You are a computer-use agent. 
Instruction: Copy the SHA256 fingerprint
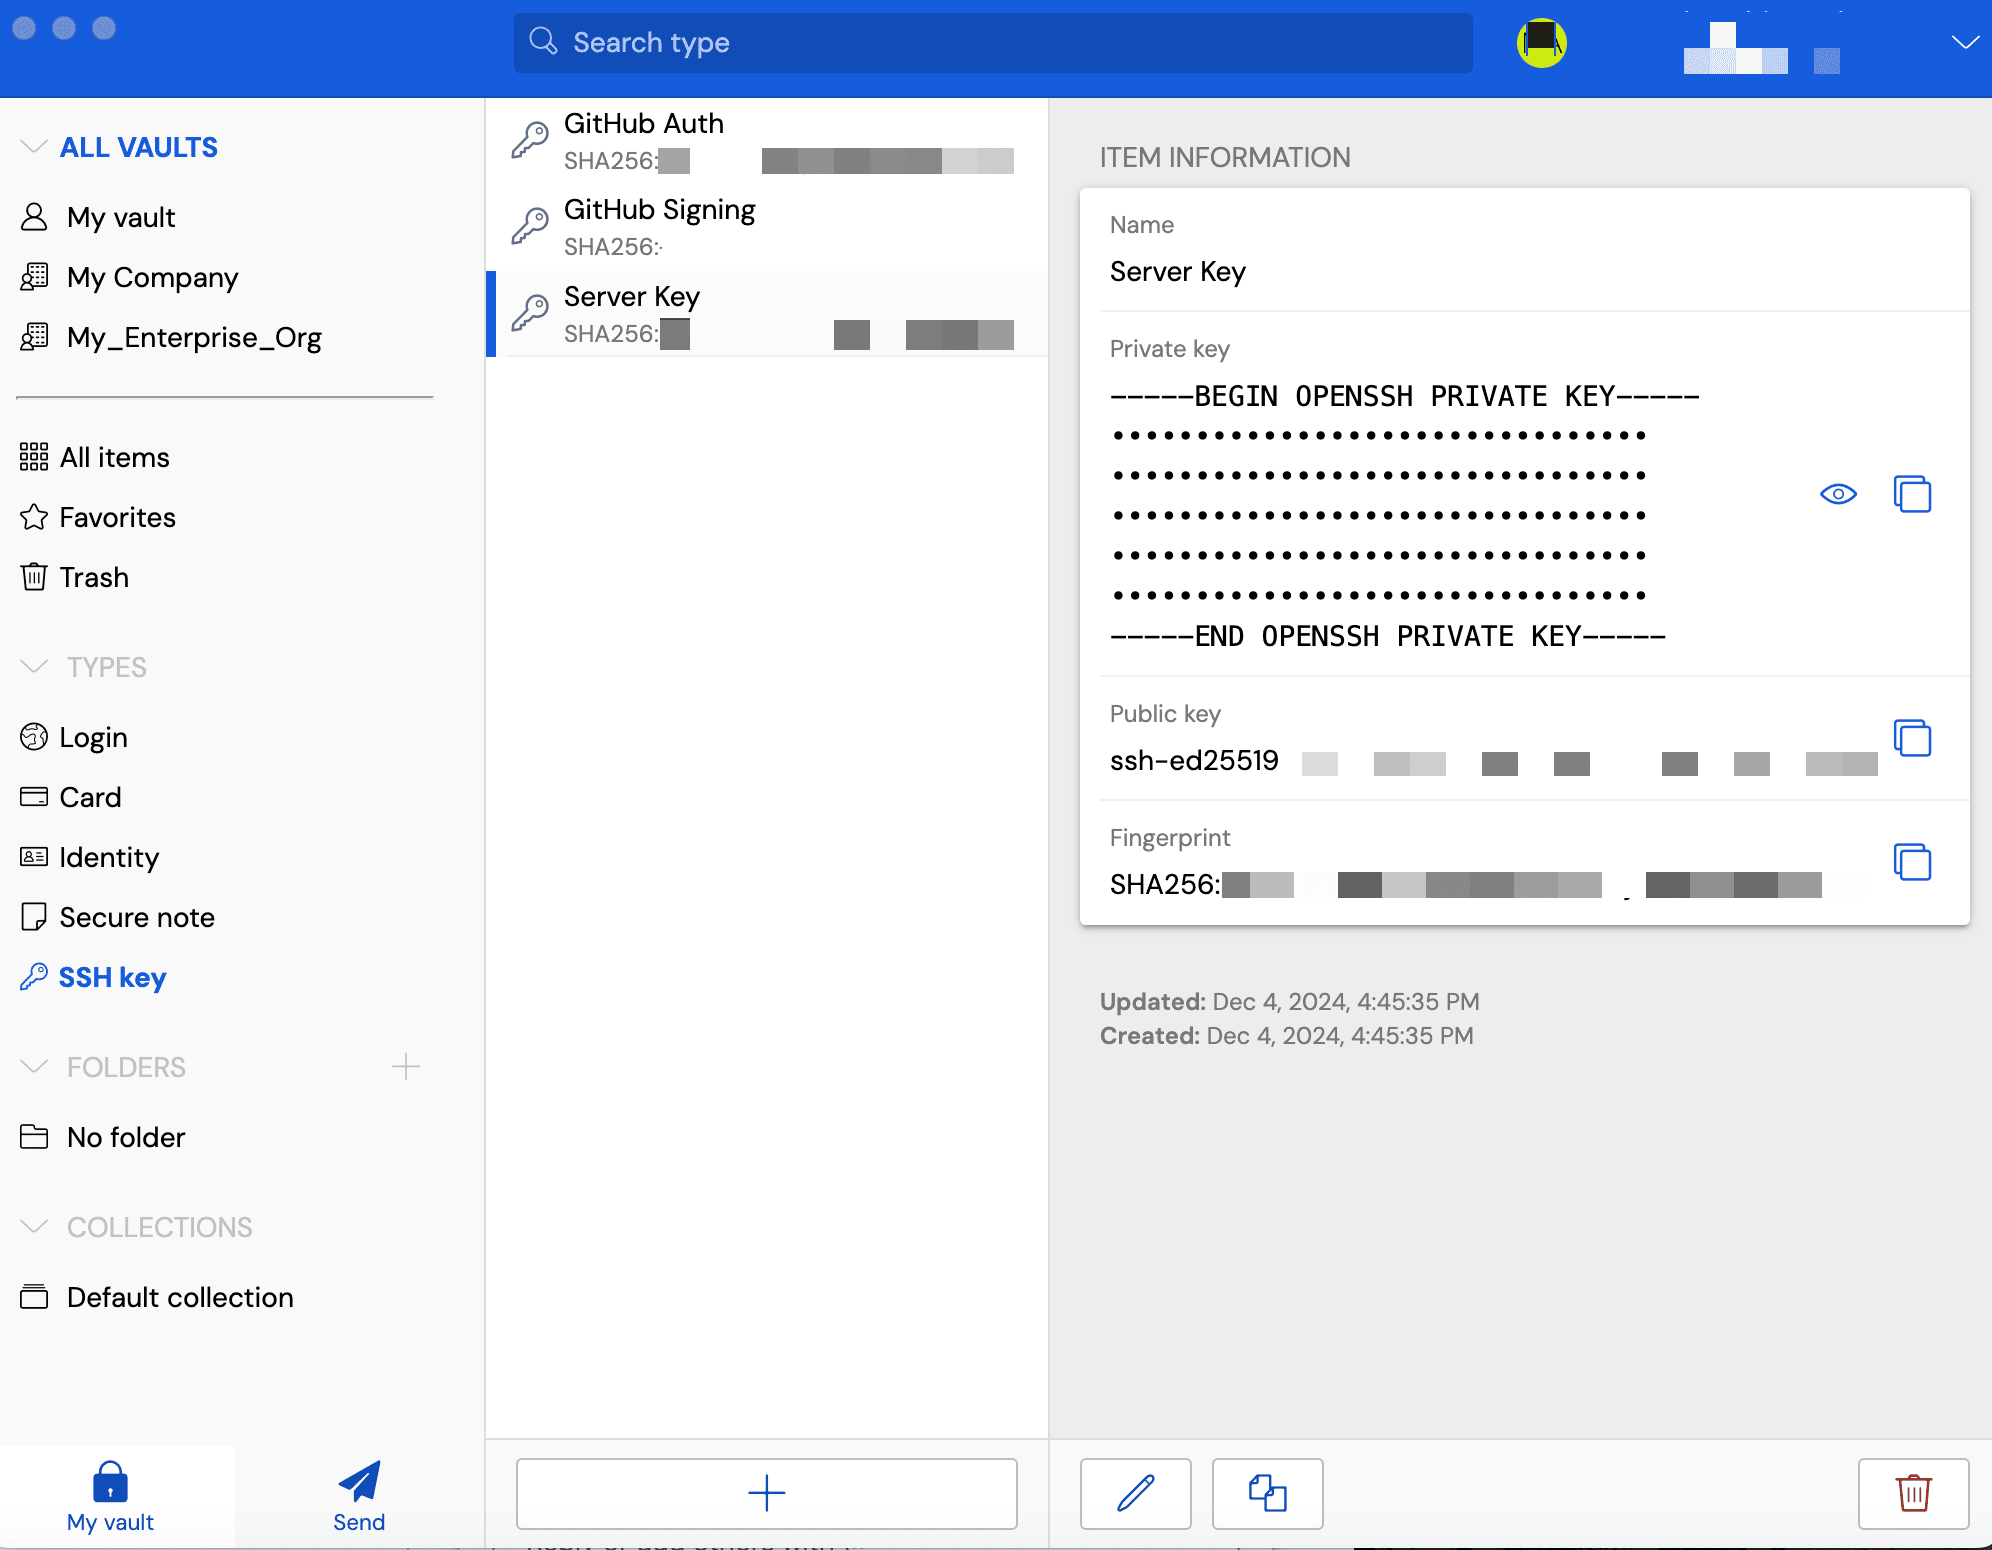[x=1912, y=862]
